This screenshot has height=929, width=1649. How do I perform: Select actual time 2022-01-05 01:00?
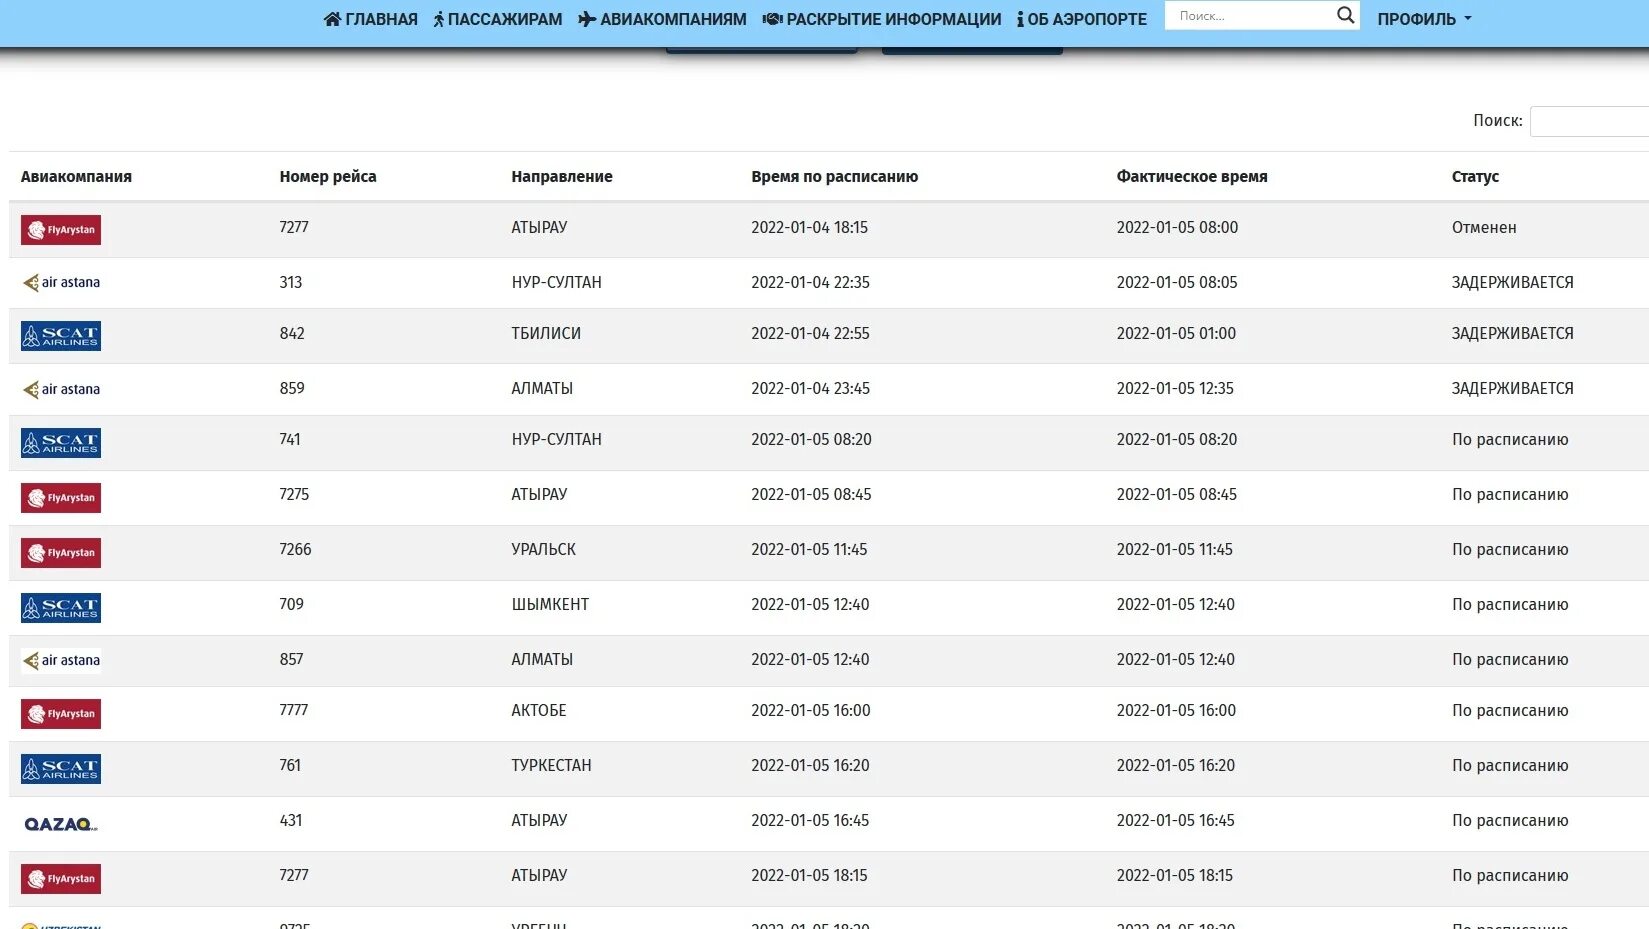click(x=1176, y=334)
